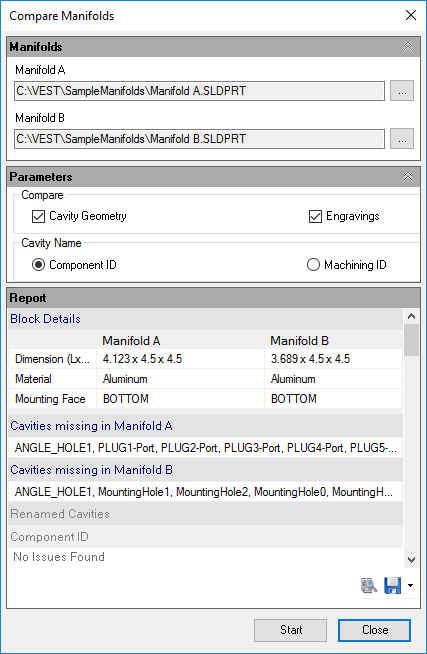Browse for Manifold A file

pos(402,91)
